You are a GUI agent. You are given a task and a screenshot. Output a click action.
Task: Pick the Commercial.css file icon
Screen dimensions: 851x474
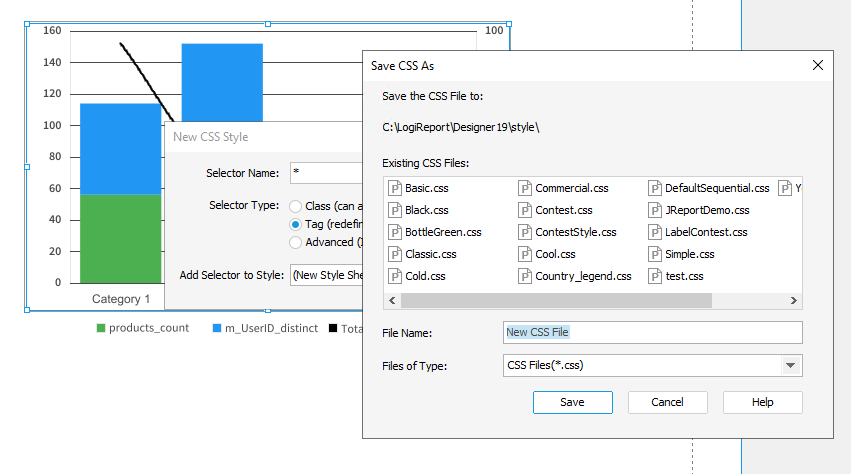(x=525, y=188)
